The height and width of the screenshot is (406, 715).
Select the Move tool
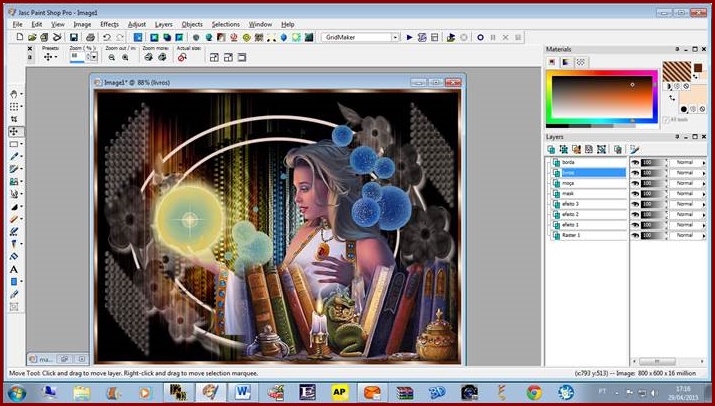pyautogui.click(x=14, y=131)
